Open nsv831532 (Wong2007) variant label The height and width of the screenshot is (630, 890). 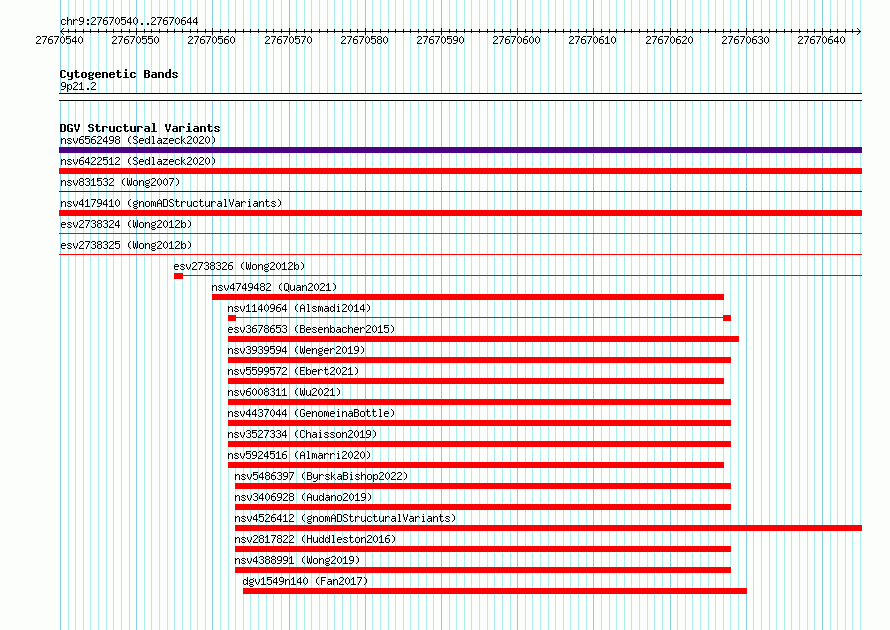click(120, 182)
